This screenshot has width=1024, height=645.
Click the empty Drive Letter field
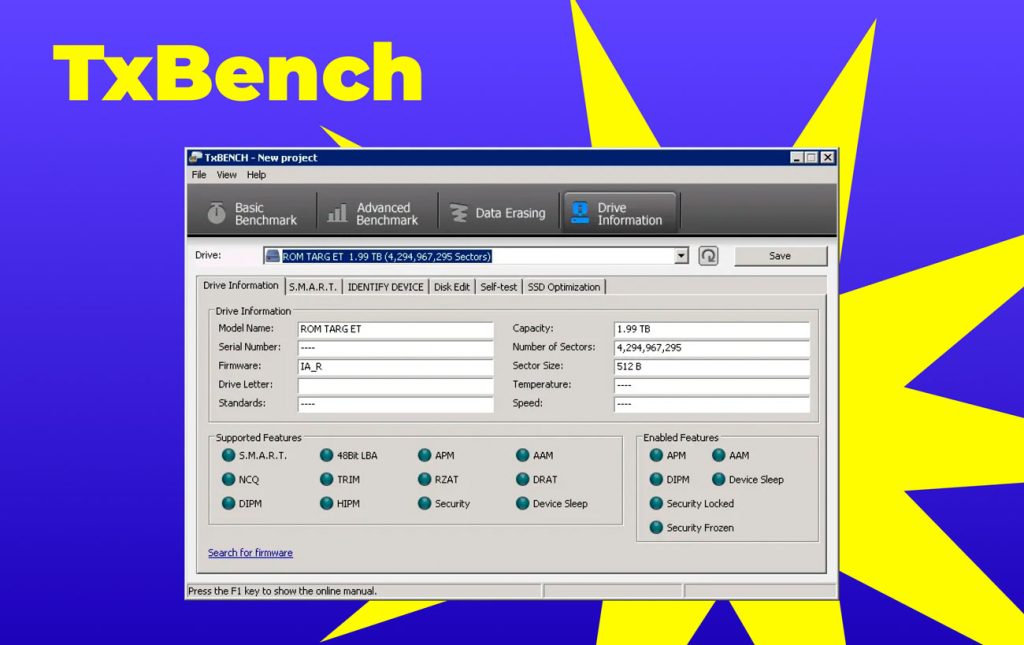[395, 385]
